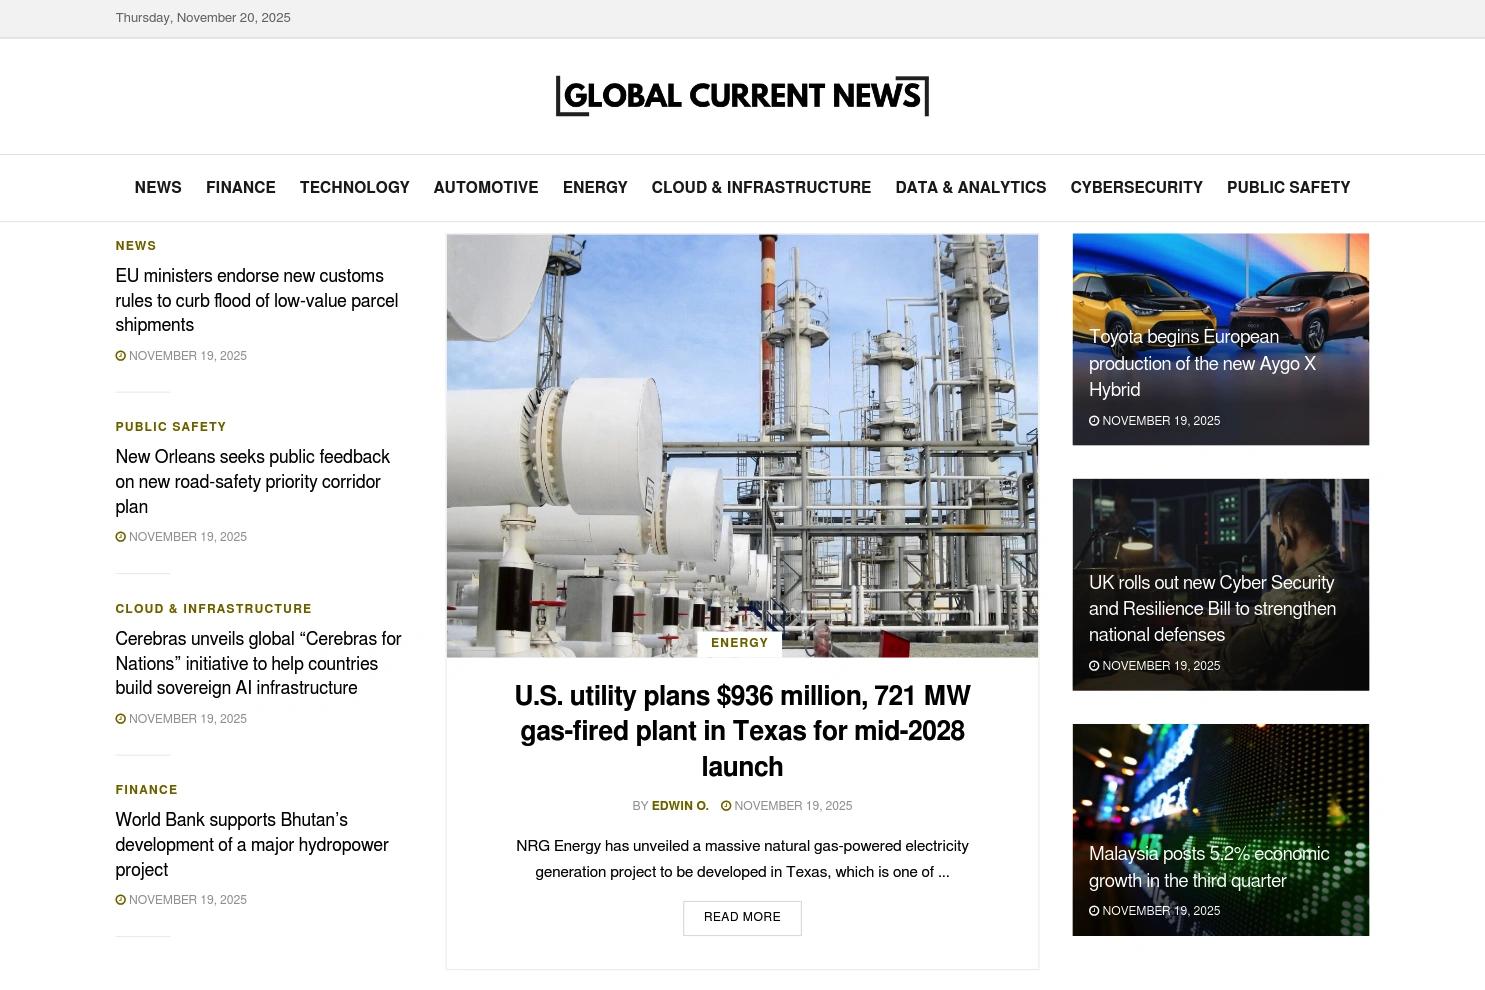This screenshot has width=1485, height=990.
Task: View author Edwin O. profile
Action: (680, 806)
